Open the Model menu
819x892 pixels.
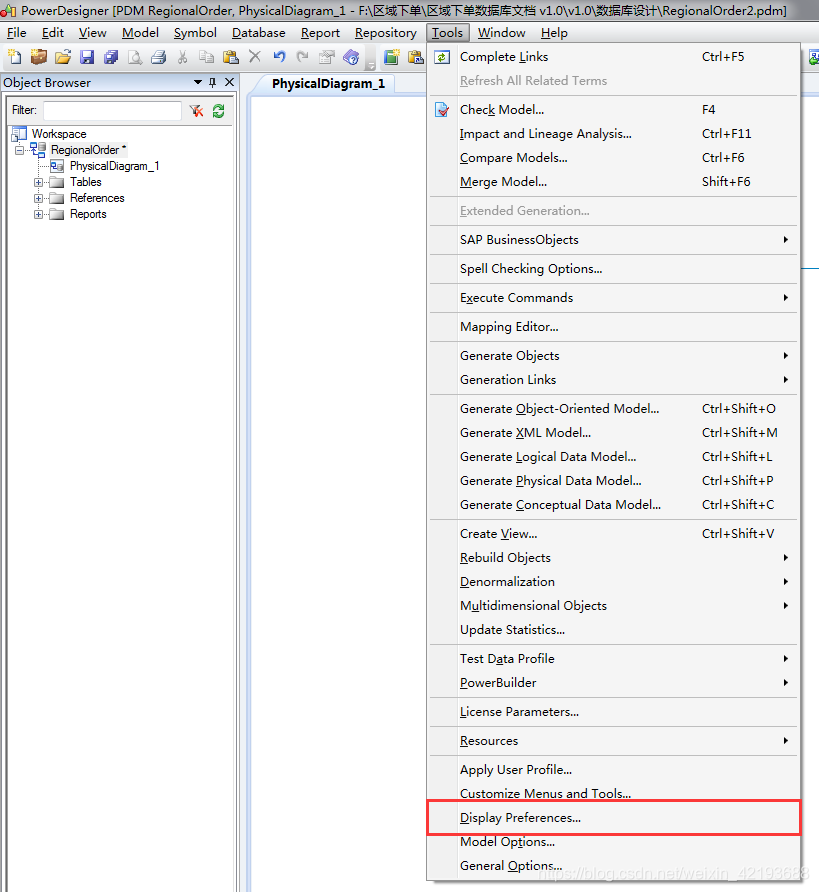[x=140, y=33]
